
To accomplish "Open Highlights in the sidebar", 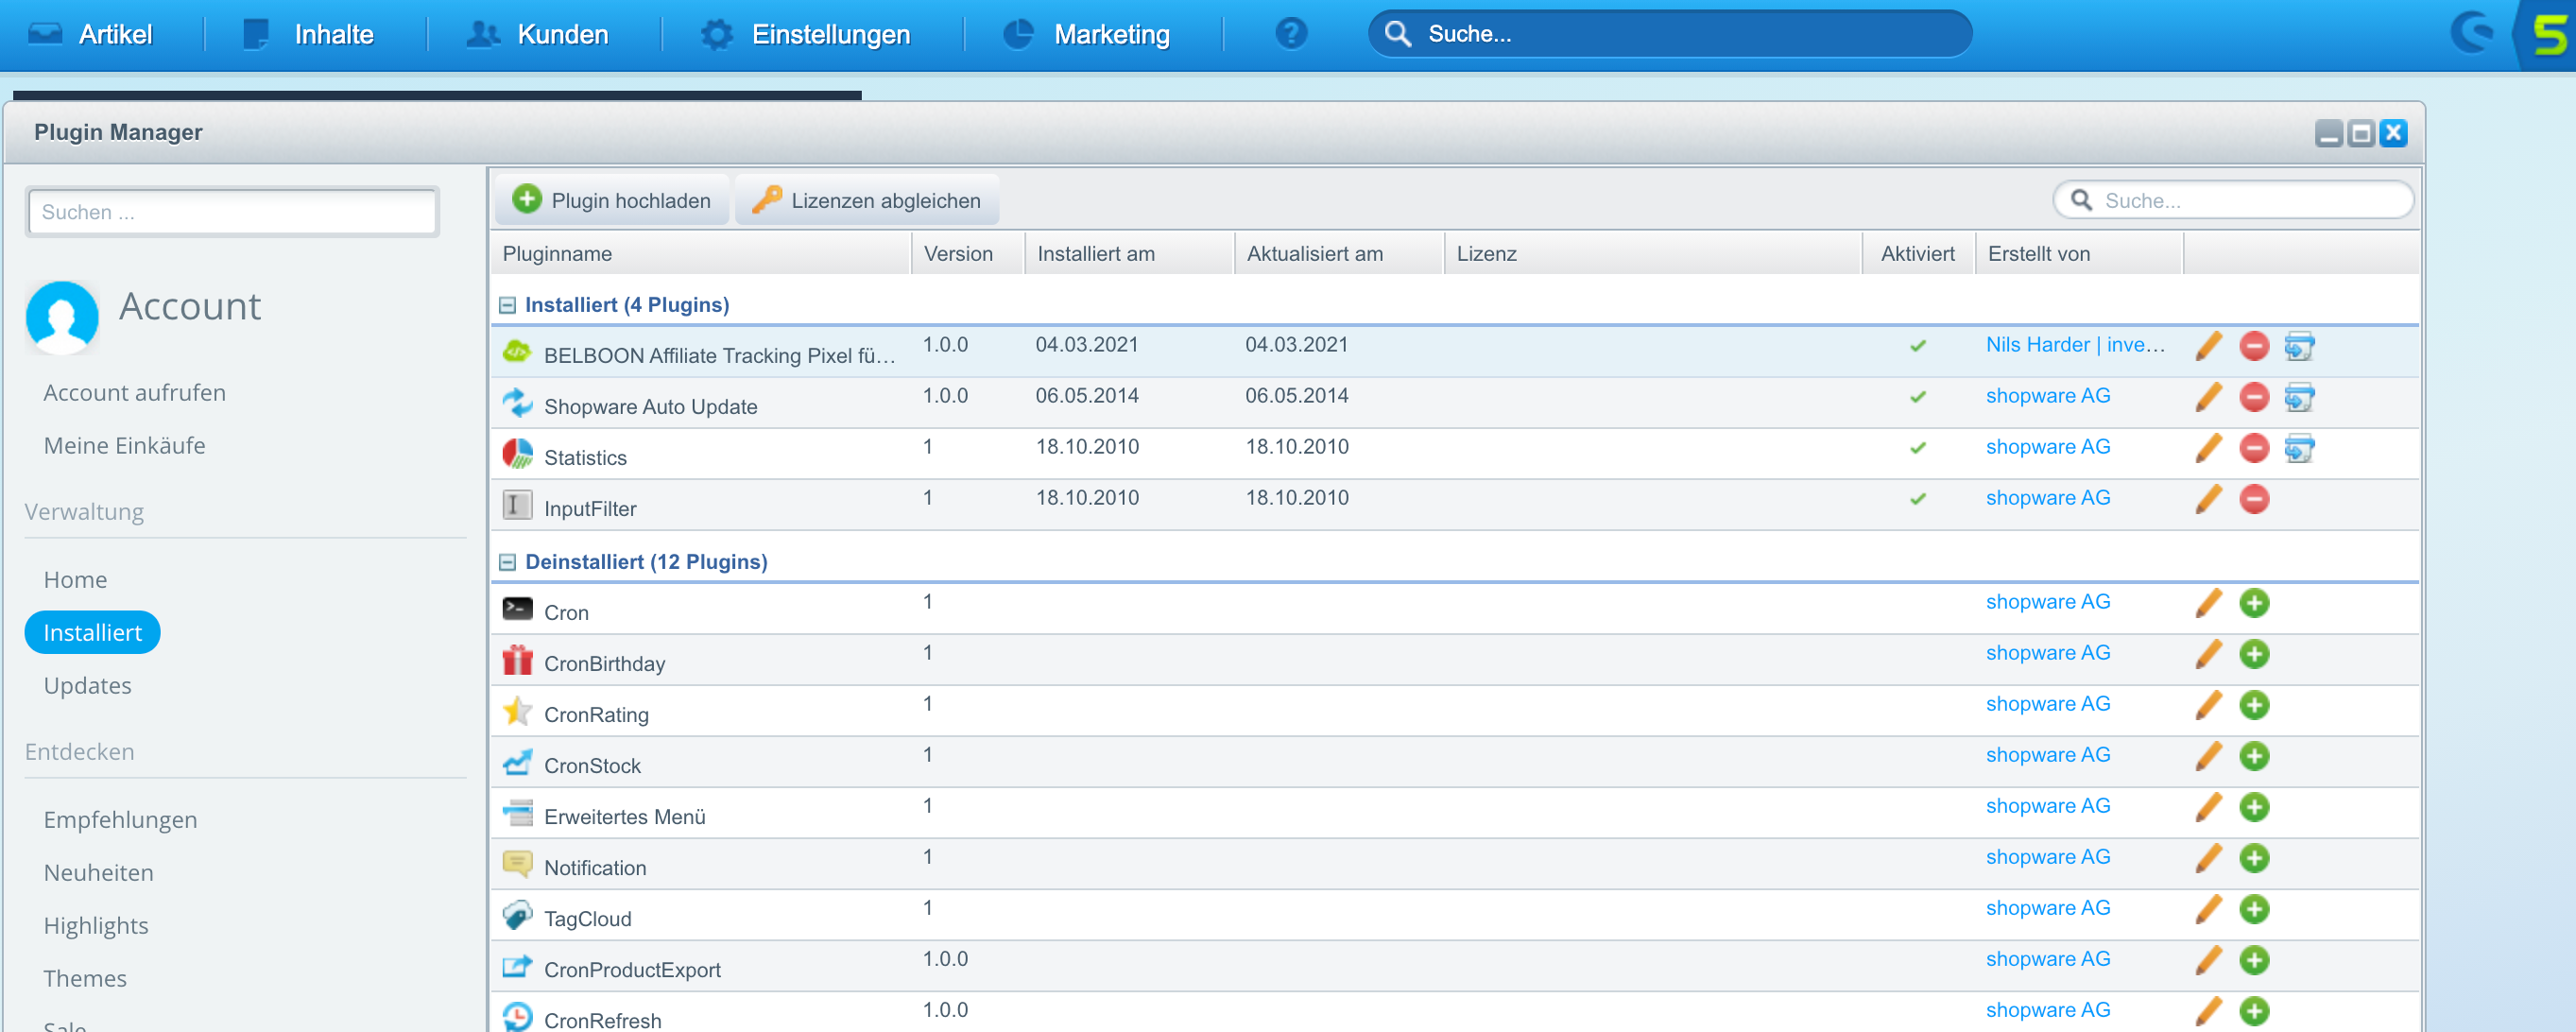I will click(x=95, y=926).
